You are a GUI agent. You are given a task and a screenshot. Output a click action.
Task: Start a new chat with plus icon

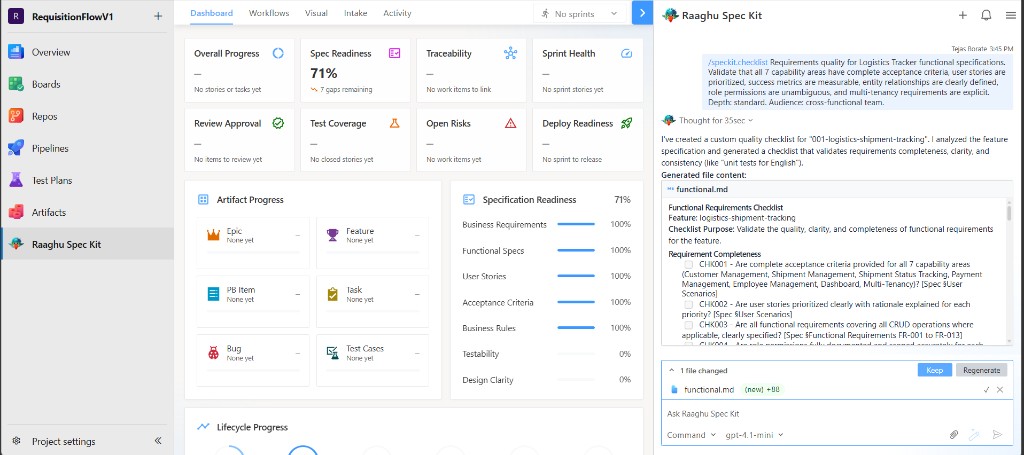(963, 16)
